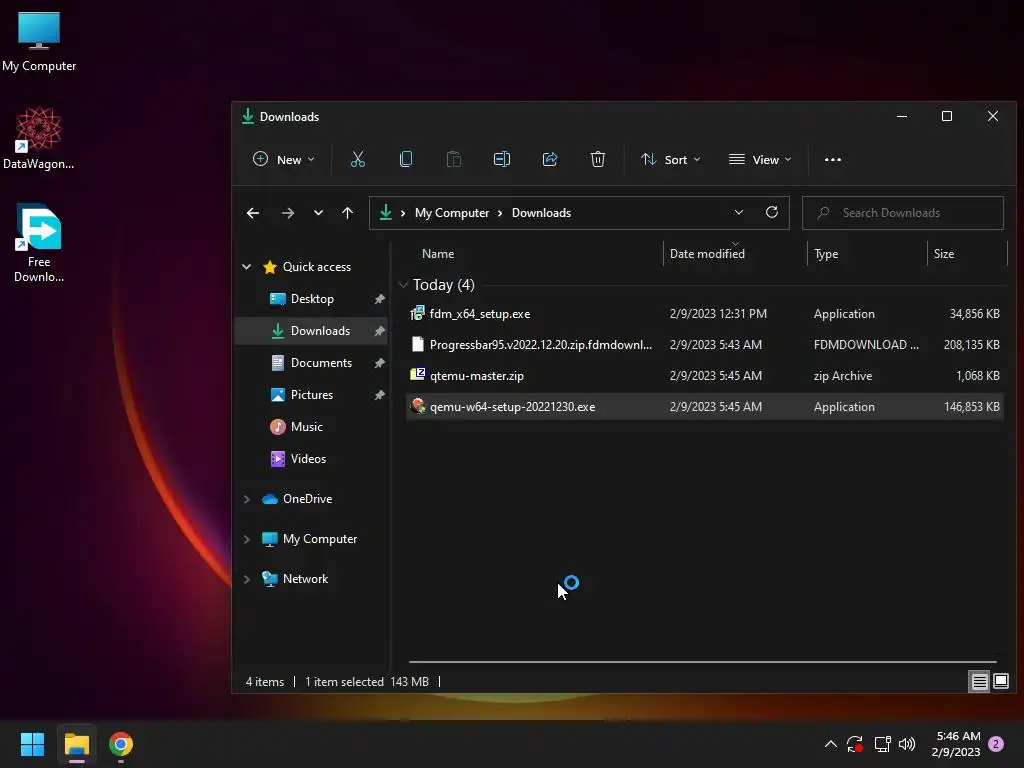
Task: Expand the Network tree node
Action: pos(247,579)
